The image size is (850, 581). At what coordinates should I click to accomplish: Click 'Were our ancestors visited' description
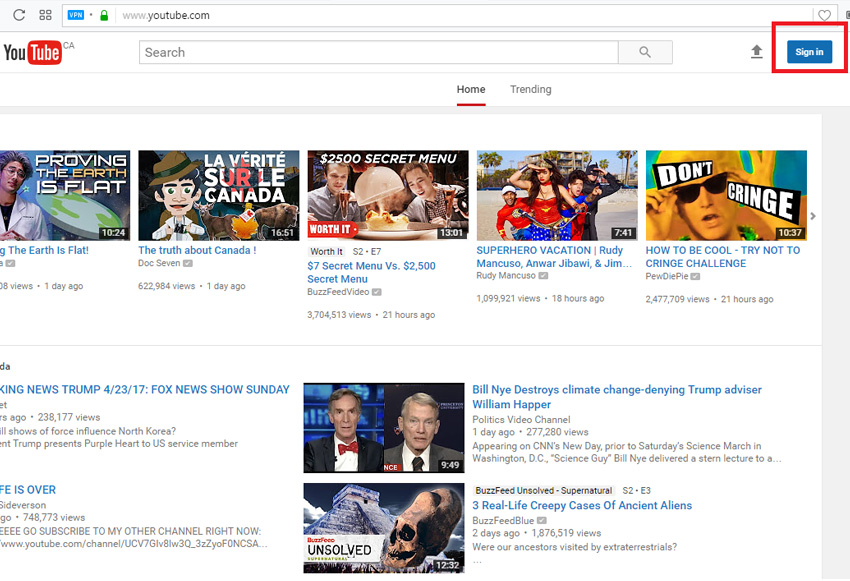[x=575, y=547]
